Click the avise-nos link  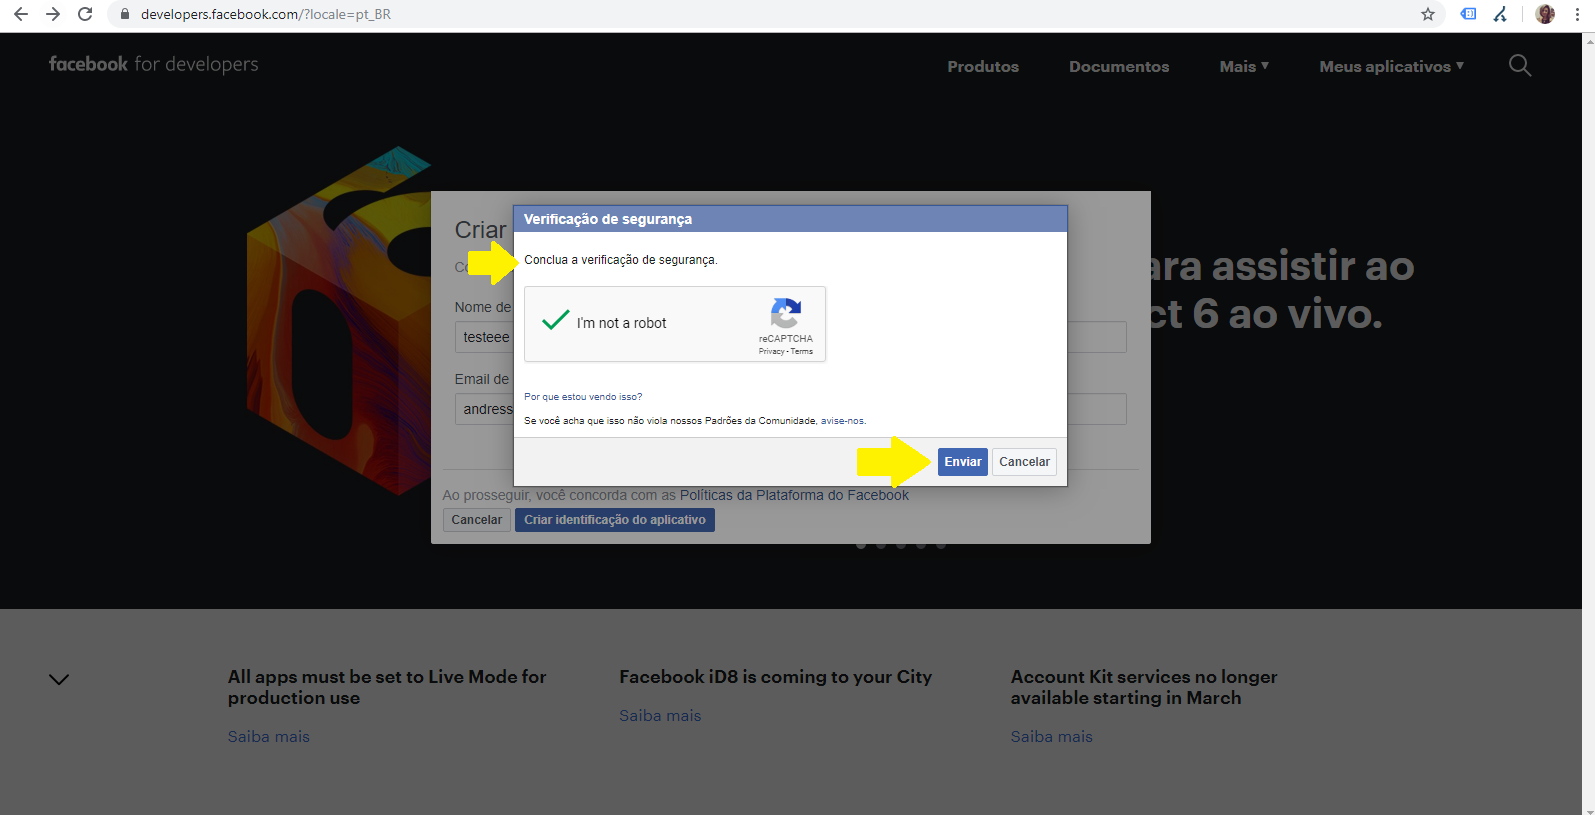pyautogui.click(x=843, y=421)
